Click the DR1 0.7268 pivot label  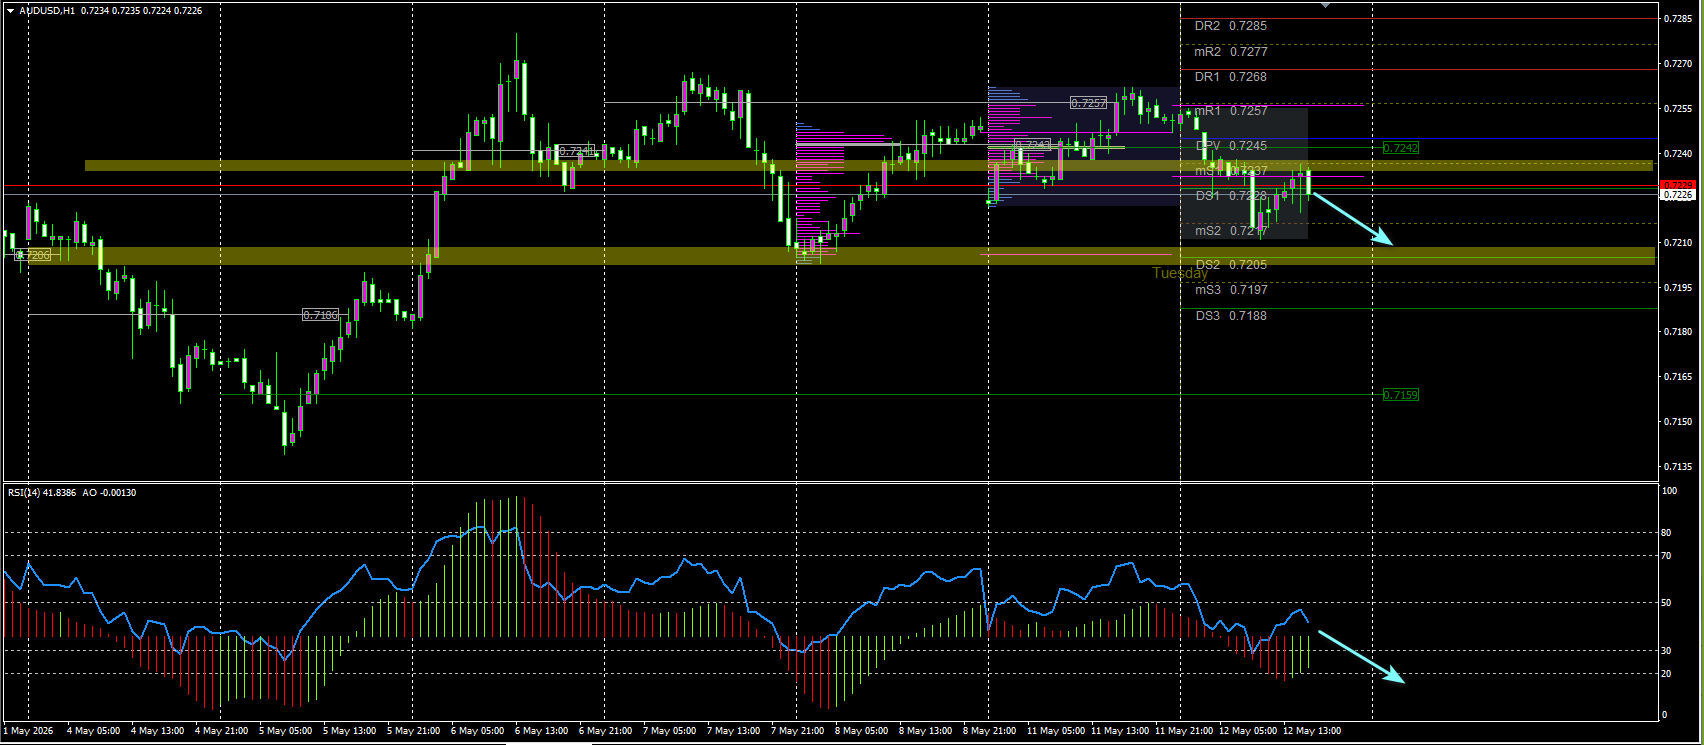click(1230, 77)
